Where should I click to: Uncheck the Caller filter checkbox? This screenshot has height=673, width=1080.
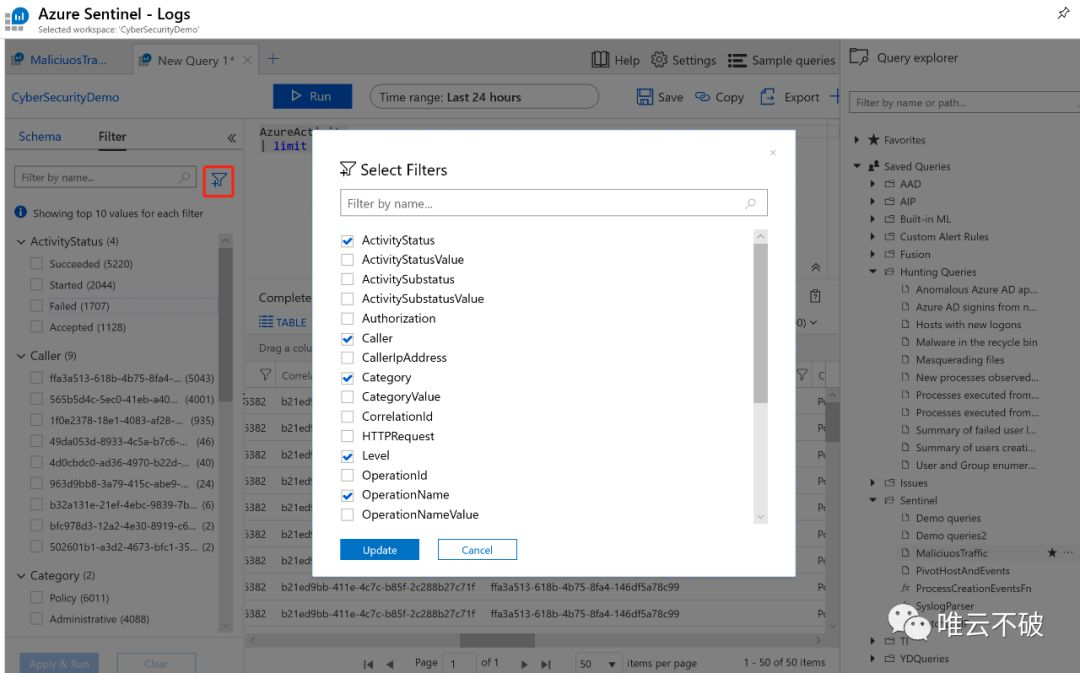347,338
